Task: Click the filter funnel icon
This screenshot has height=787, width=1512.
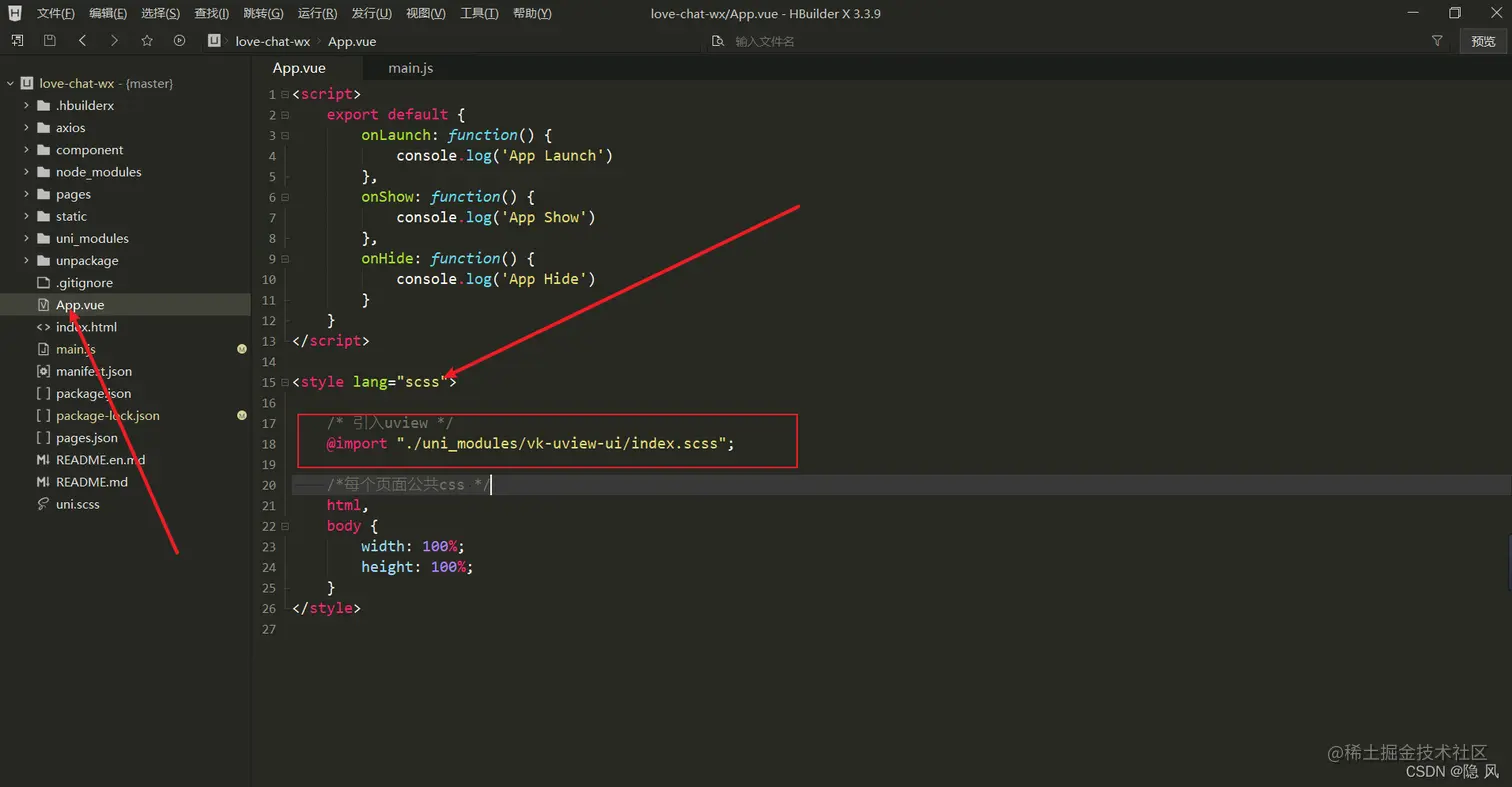Action: pos(1437,41)
